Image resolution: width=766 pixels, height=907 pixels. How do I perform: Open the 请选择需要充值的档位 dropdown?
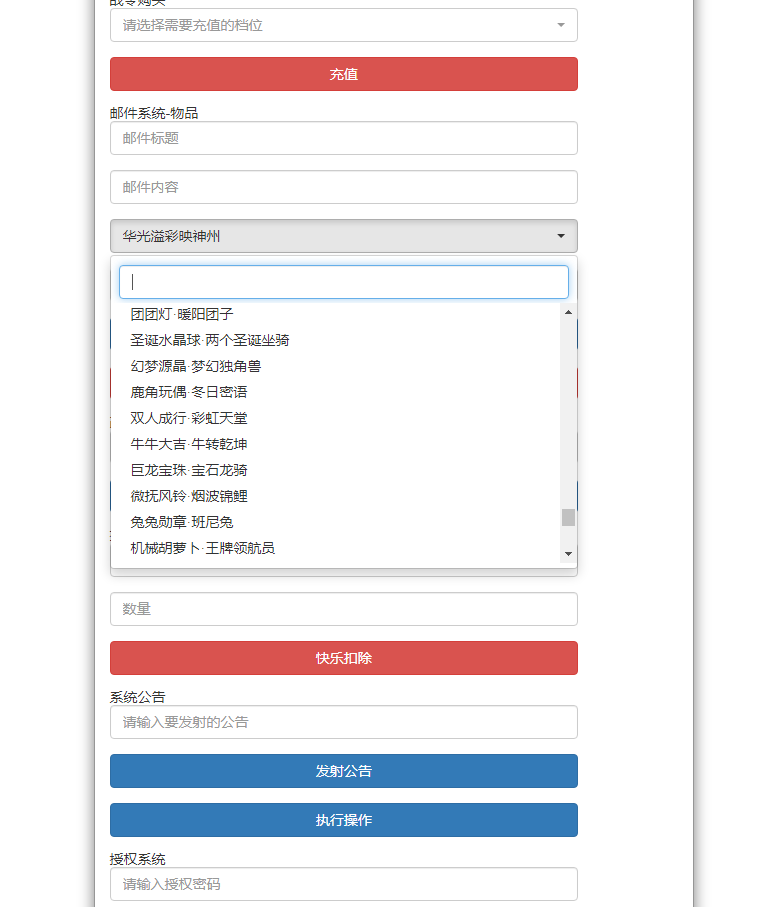pyautogui.click(x=343, y=25)
